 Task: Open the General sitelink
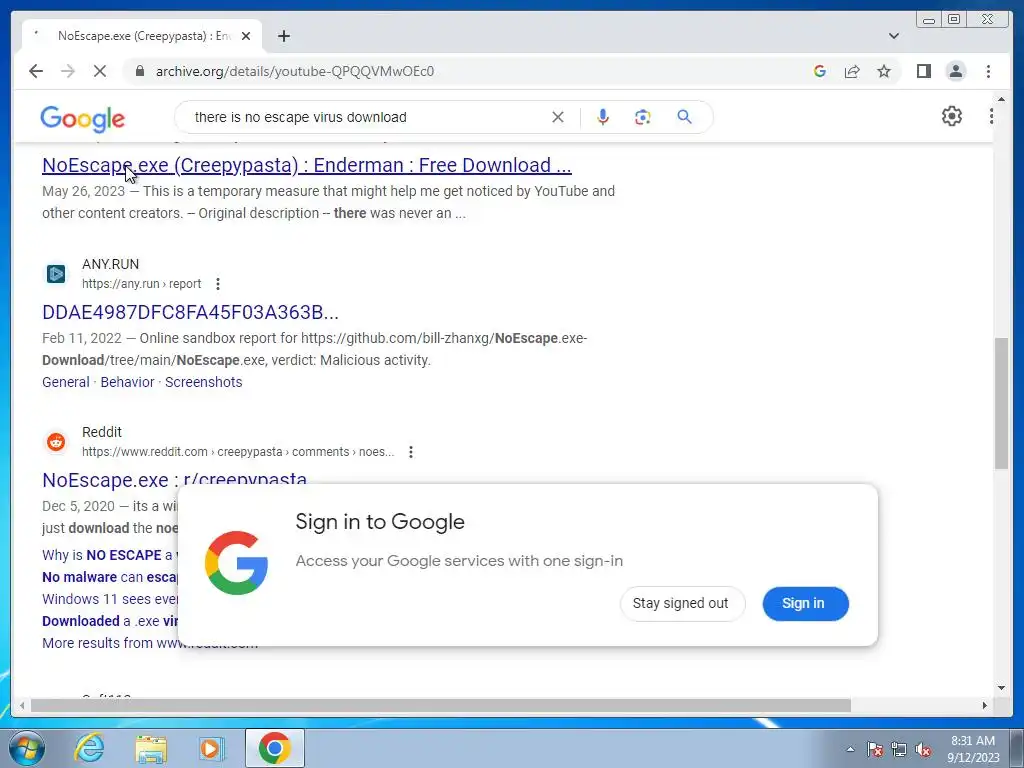point(66,382)
